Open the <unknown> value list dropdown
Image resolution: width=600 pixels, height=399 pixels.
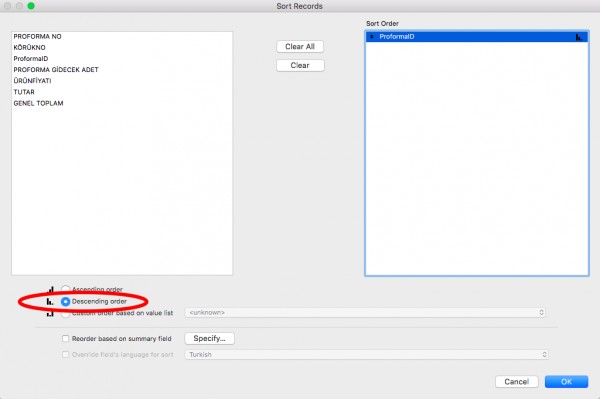[365, 313]
